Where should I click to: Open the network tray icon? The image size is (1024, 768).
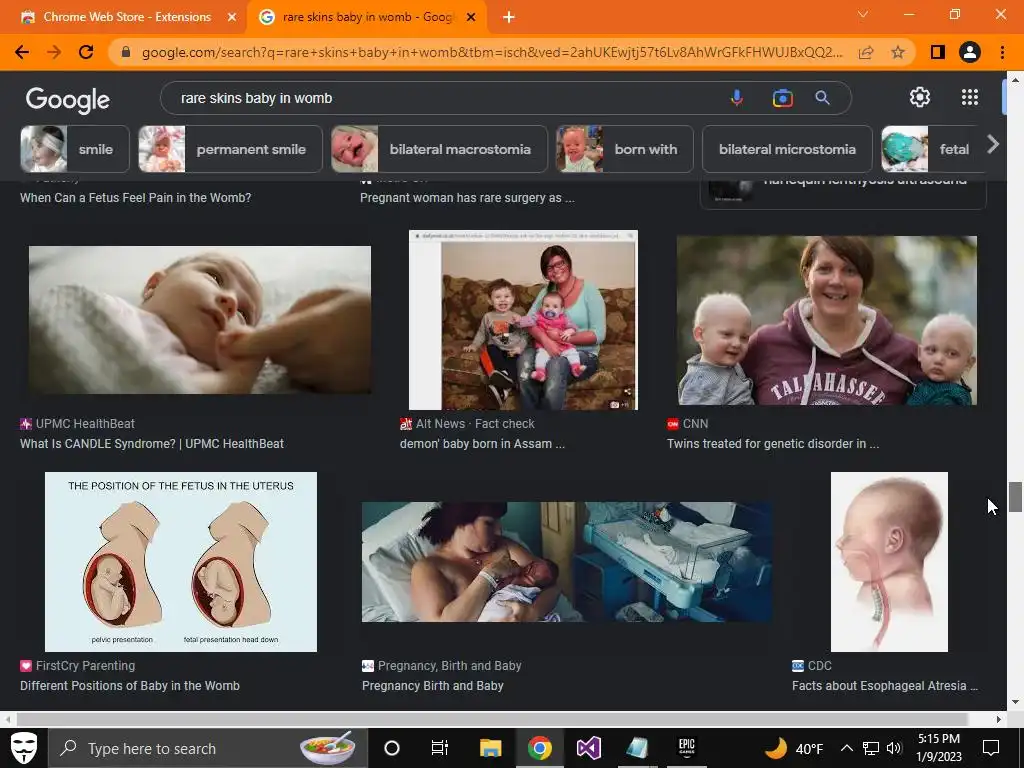pos(871,748)
